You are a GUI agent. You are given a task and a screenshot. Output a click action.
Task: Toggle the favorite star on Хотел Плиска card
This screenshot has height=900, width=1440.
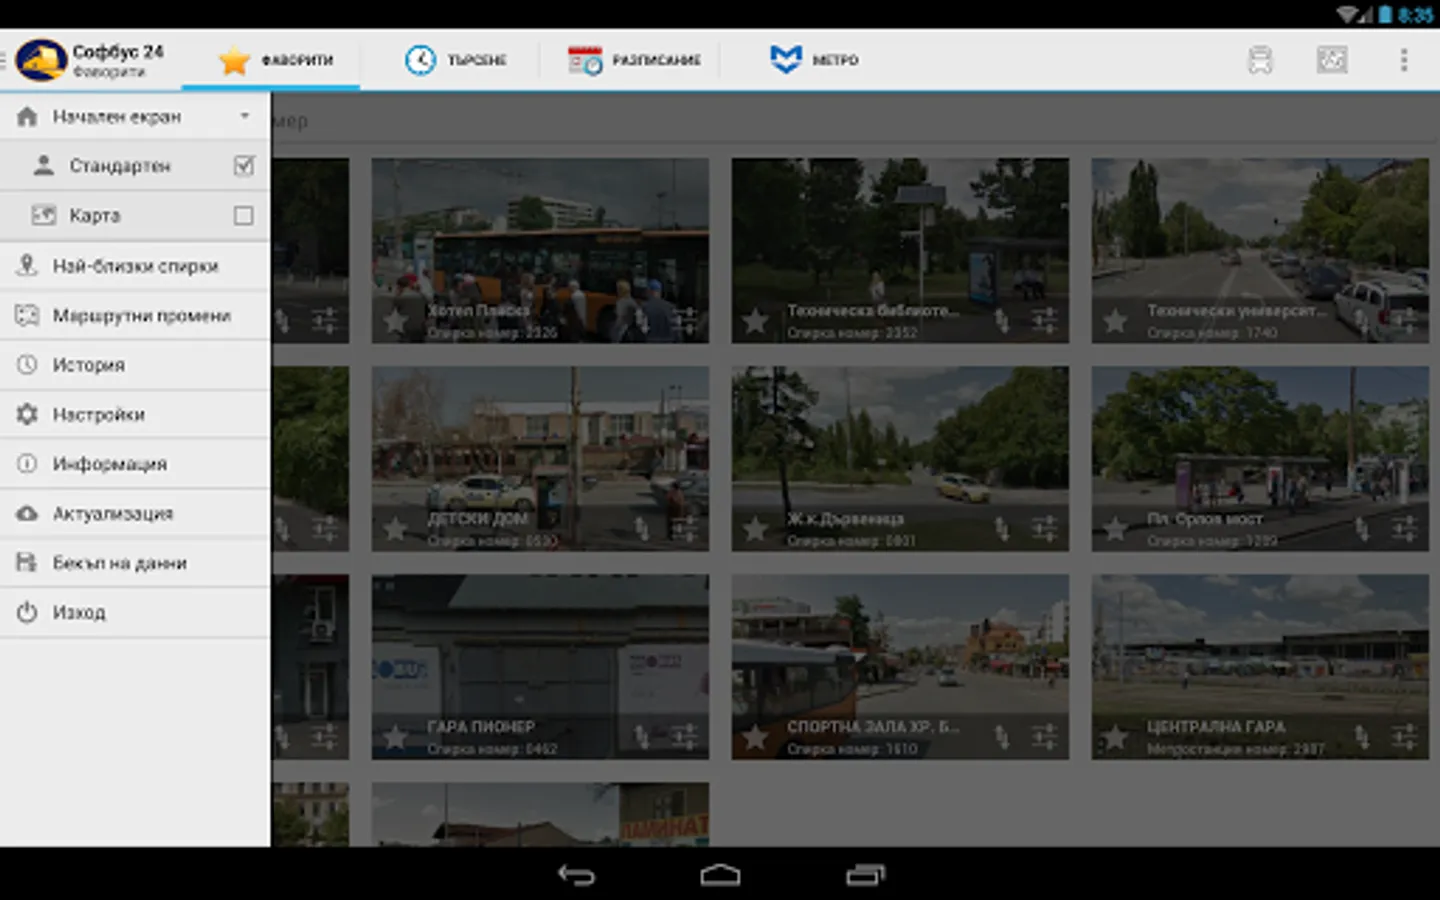pyautogui.click(x=396, y=321)
